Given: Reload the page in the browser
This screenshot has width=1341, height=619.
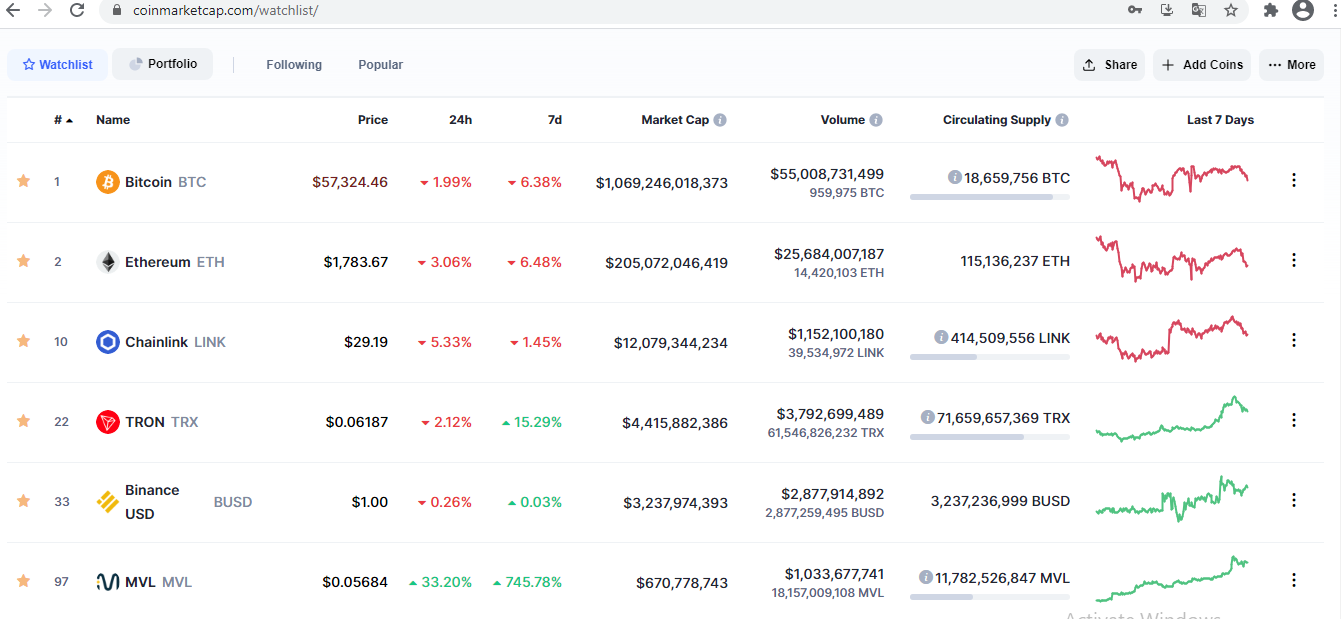Looking at the screenshot, I should pyautogui.click(x=77, y=10).
